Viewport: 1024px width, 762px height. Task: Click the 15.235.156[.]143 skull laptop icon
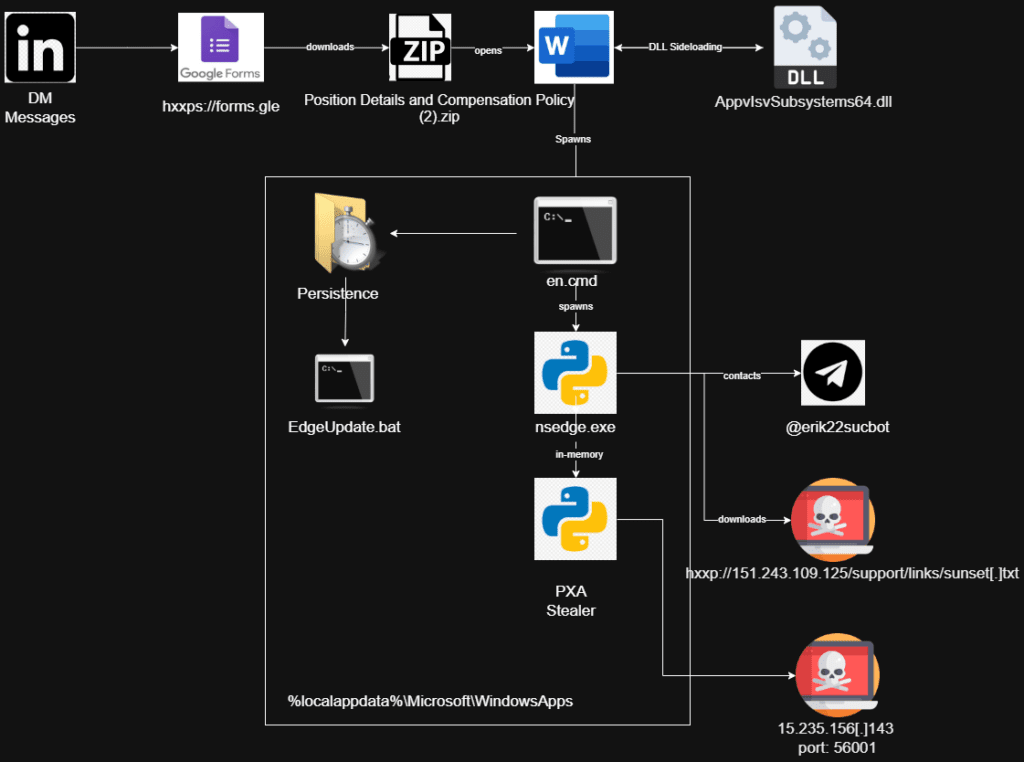pyautogui.click(x=836, y=674)
